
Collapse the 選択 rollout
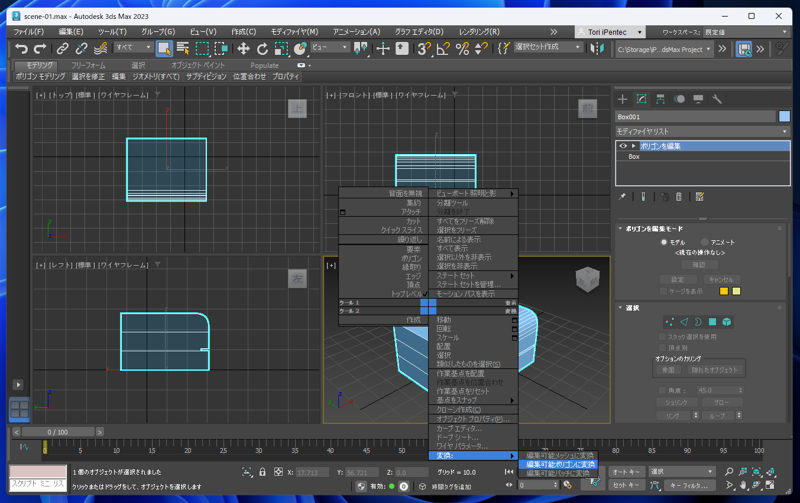(x=620, y=308)
